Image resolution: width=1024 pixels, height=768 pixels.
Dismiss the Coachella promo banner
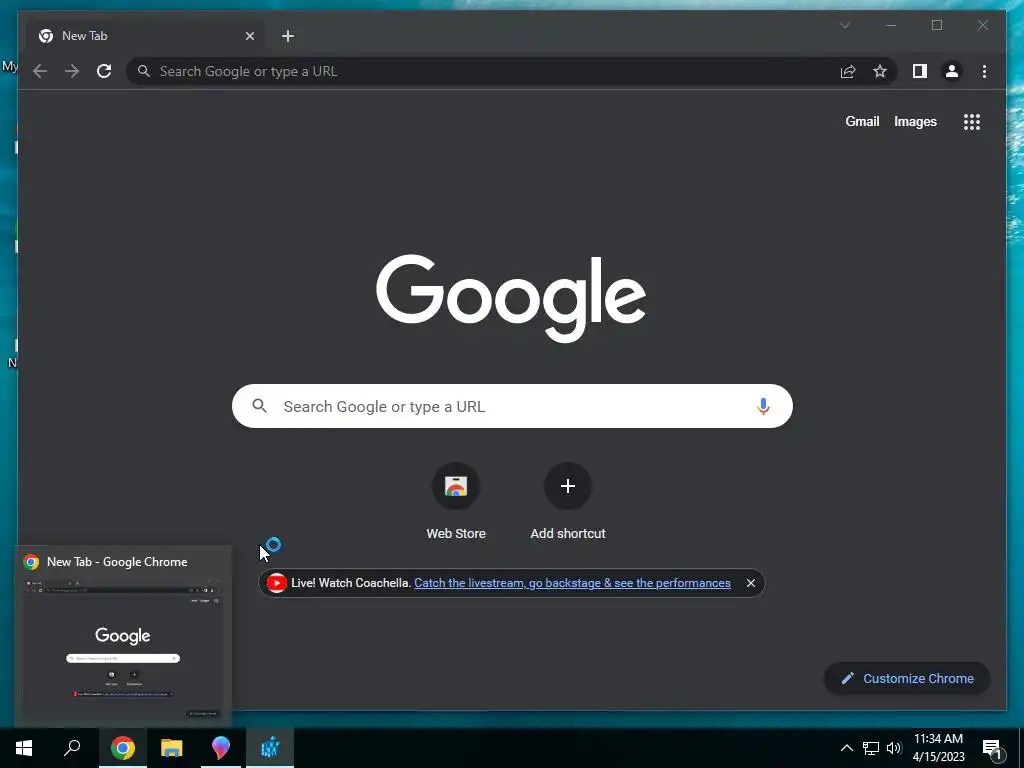tap(750, 583)
